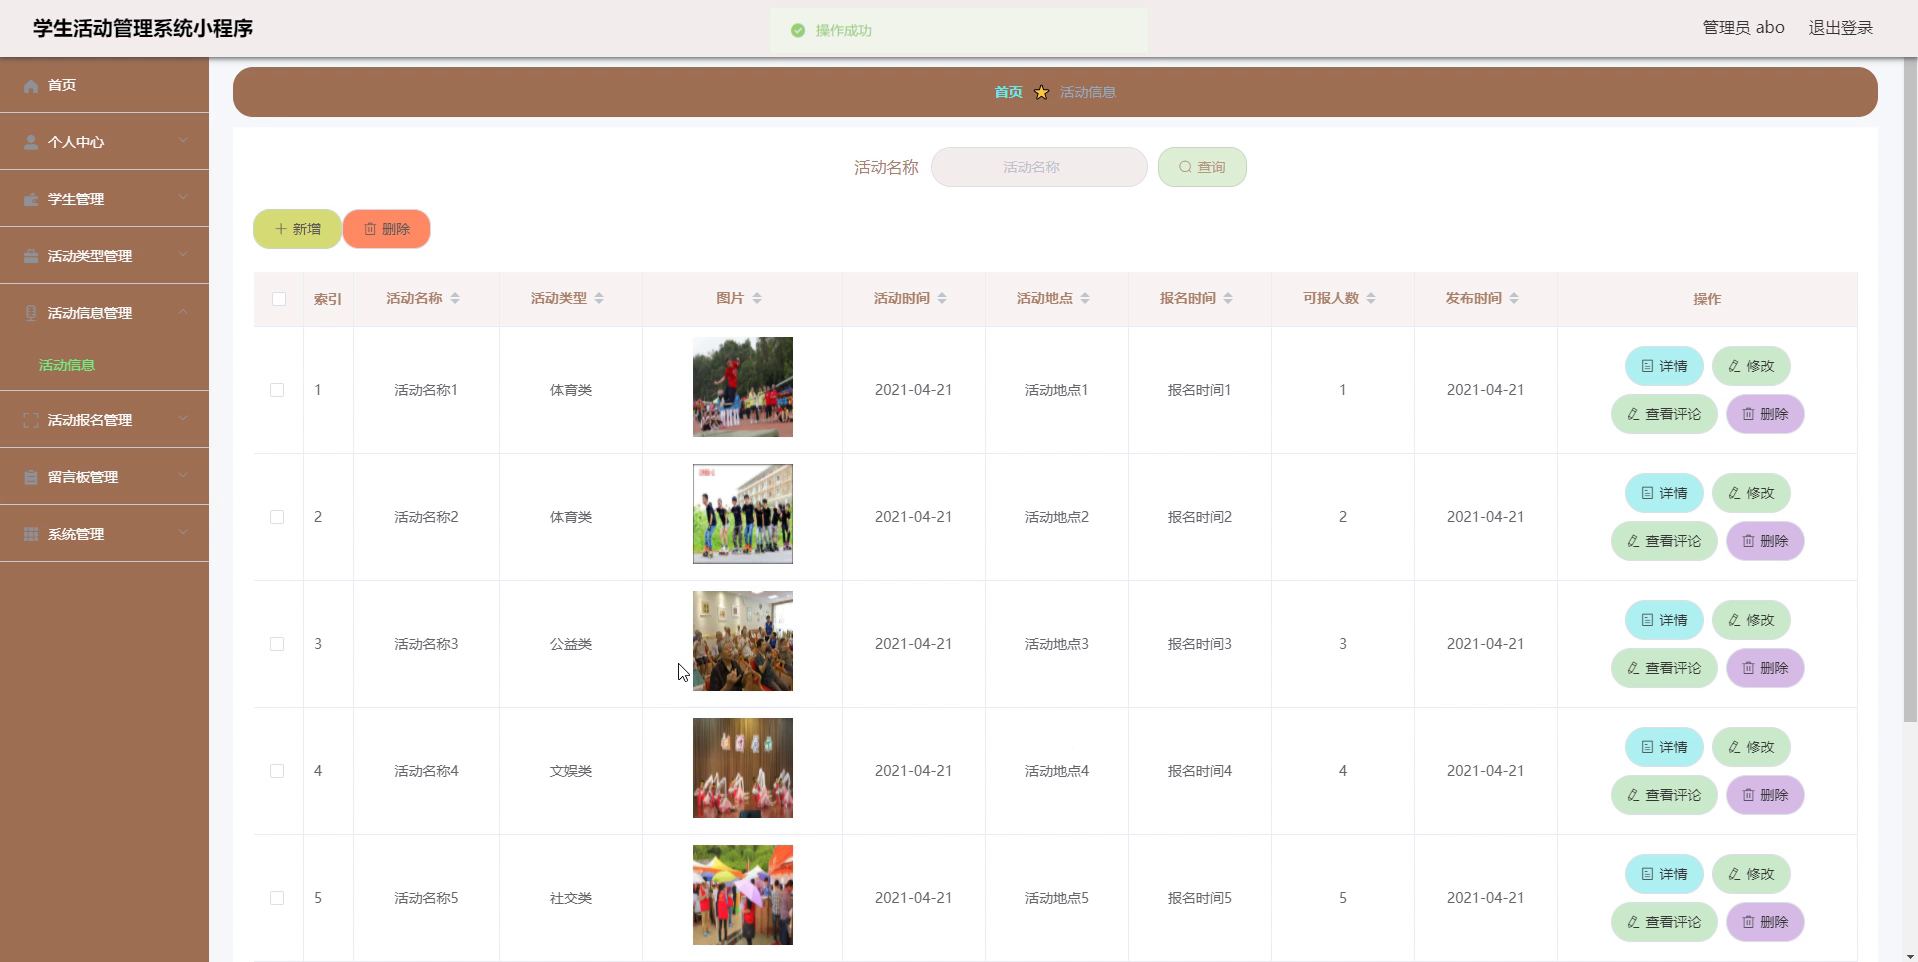The height and width of the screenshot is (962, 1918).
Task: Click the thumbnail image of 活动名称1
Action: click(x=743, y=387)
